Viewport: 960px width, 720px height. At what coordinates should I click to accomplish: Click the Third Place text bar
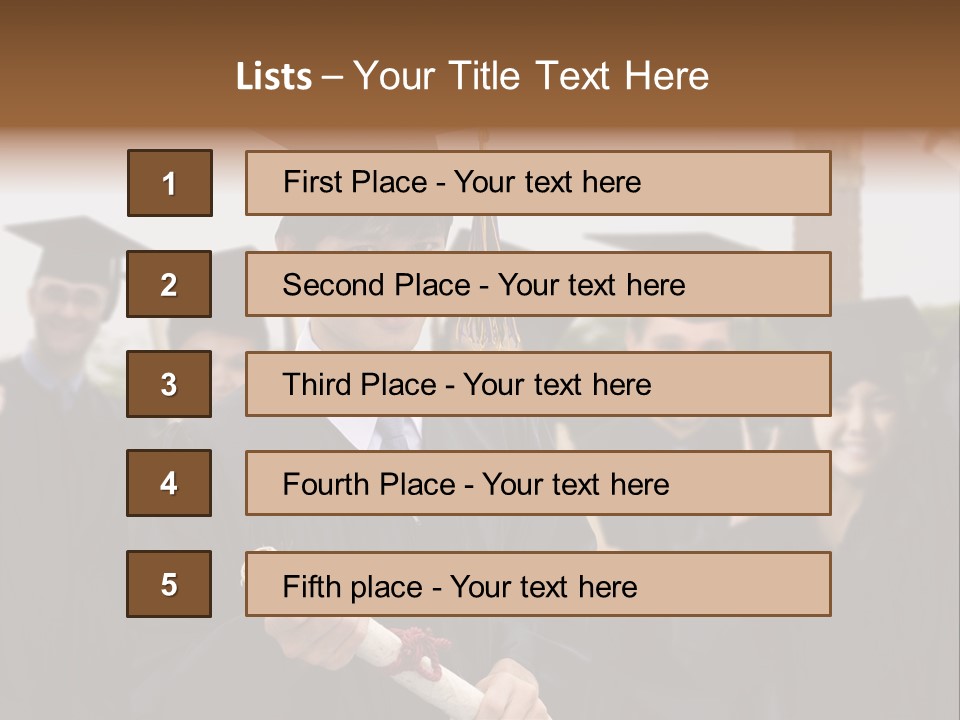tap(538, 384)
